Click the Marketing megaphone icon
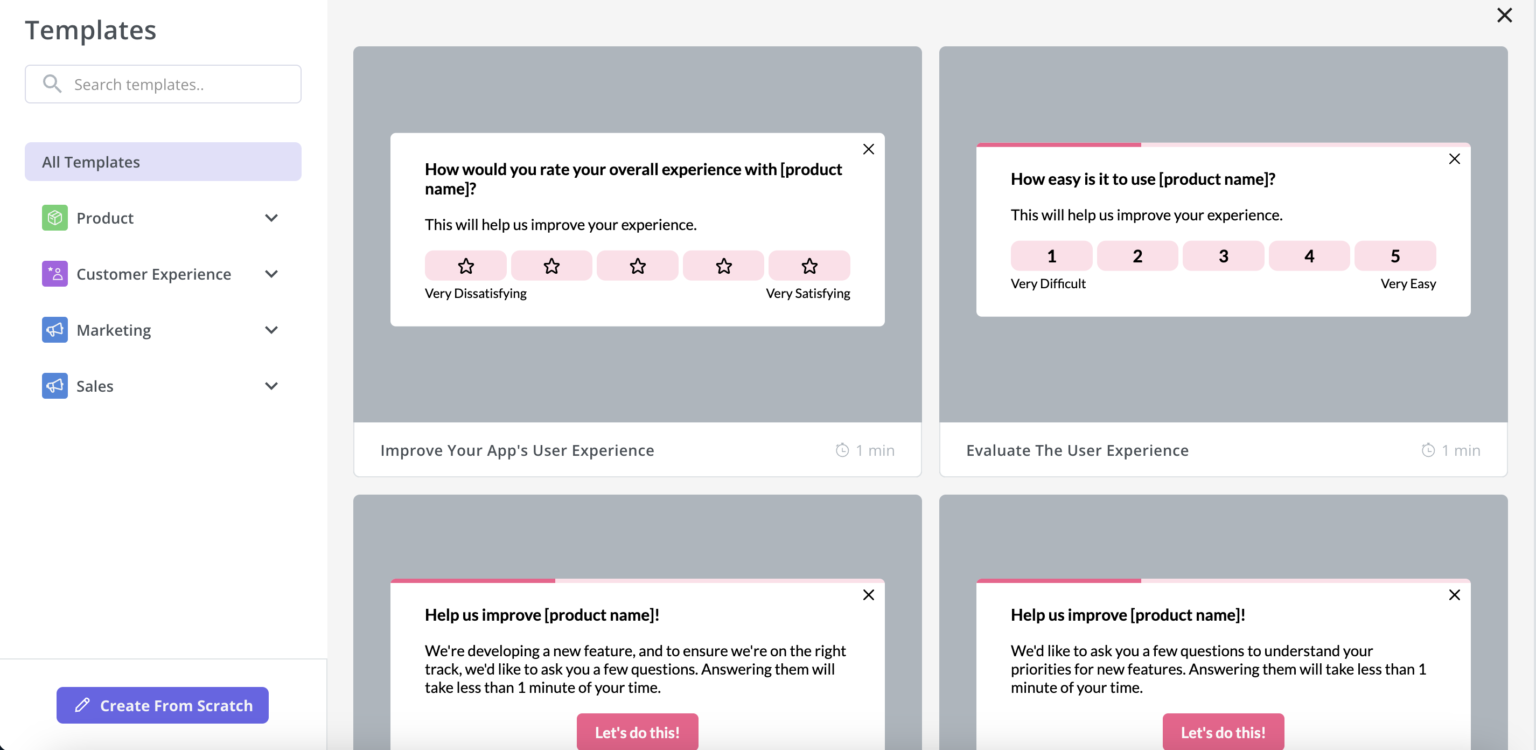1536x750 pixels. 55,329
